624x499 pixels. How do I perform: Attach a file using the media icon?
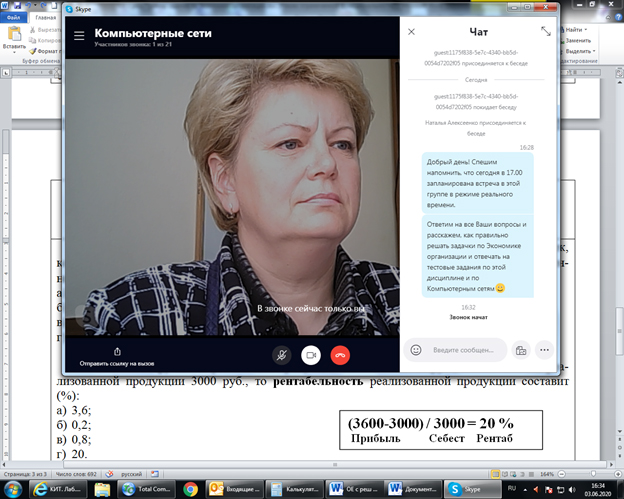[520, 350]
